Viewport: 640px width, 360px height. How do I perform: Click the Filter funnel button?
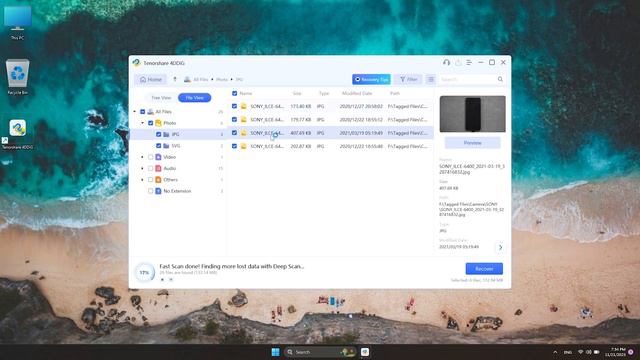click(408, 79)
